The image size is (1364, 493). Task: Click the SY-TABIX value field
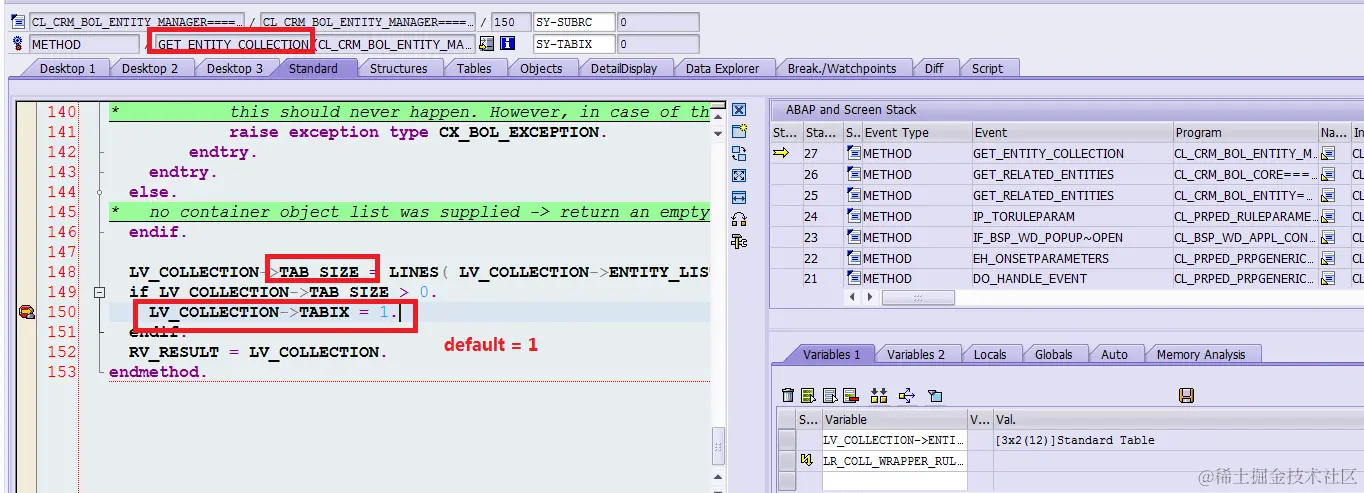[x=657, y=44]
